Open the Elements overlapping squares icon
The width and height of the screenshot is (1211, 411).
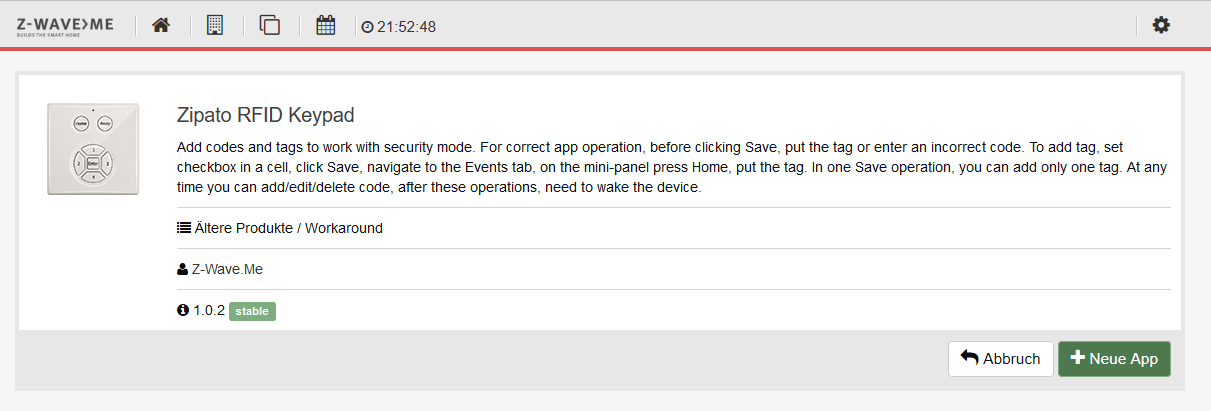[270, 25]
